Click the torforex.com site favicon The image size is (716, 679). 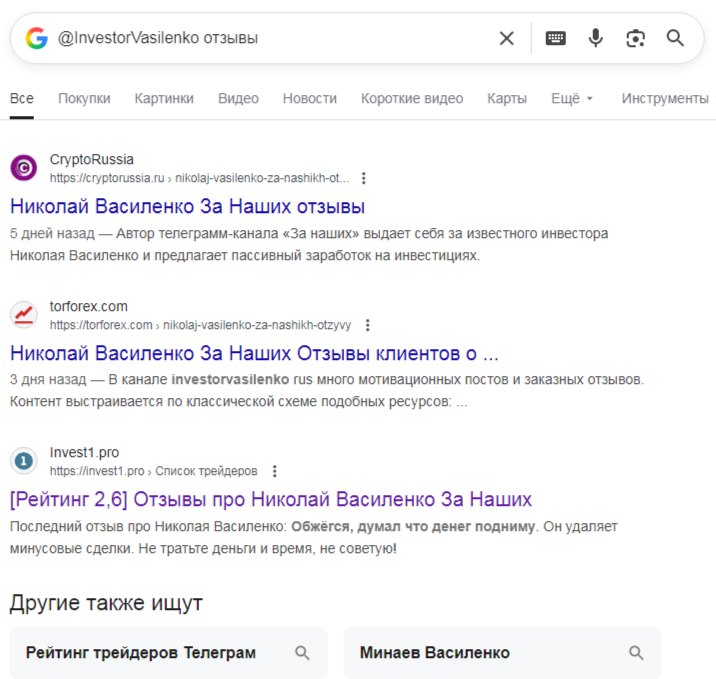[x=24, y=315]
